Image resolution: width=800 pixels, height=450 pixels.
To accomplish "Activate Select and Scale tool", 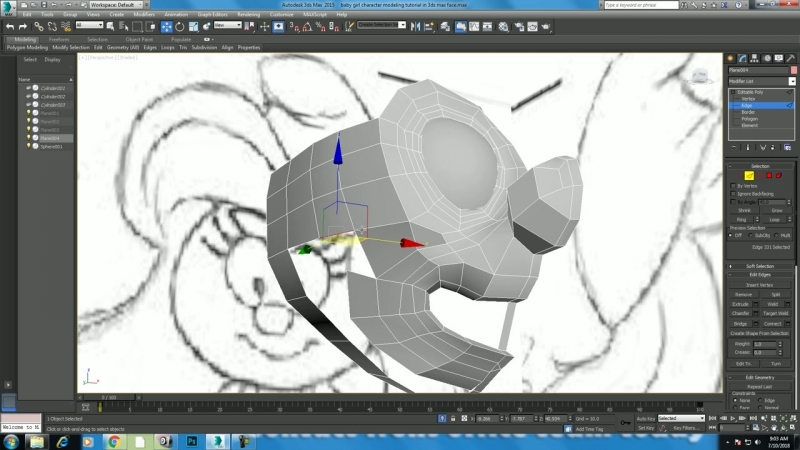I will tap(193, 27).
